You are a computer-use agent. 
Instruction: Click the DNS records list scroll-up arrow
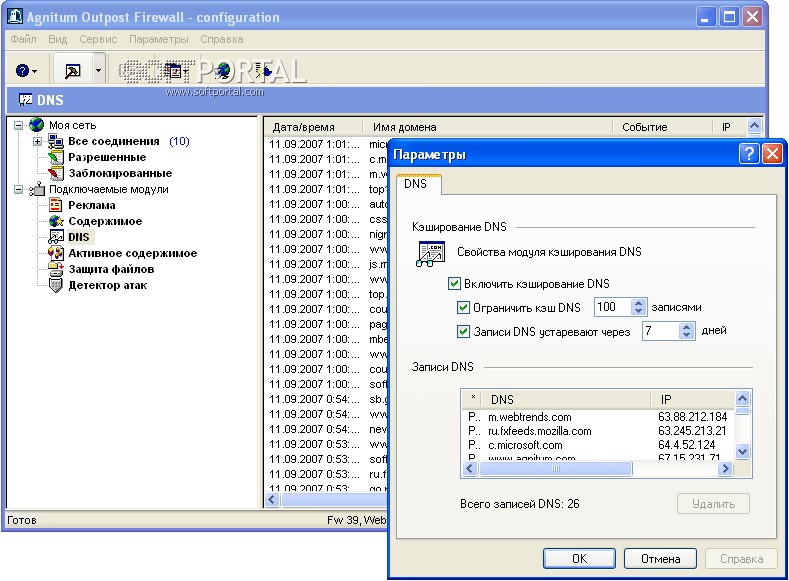[x=743, y=399]
